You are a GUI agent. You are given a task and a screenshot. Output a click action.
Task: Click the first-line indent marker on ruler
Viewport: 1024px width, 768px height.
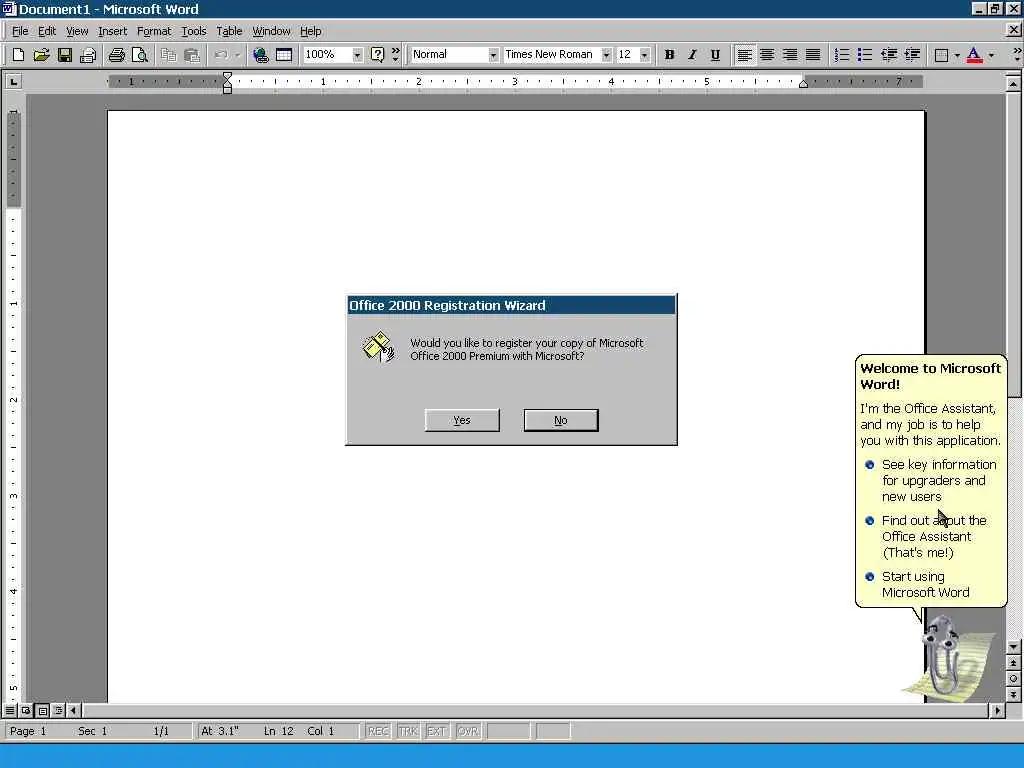point(227,78)
